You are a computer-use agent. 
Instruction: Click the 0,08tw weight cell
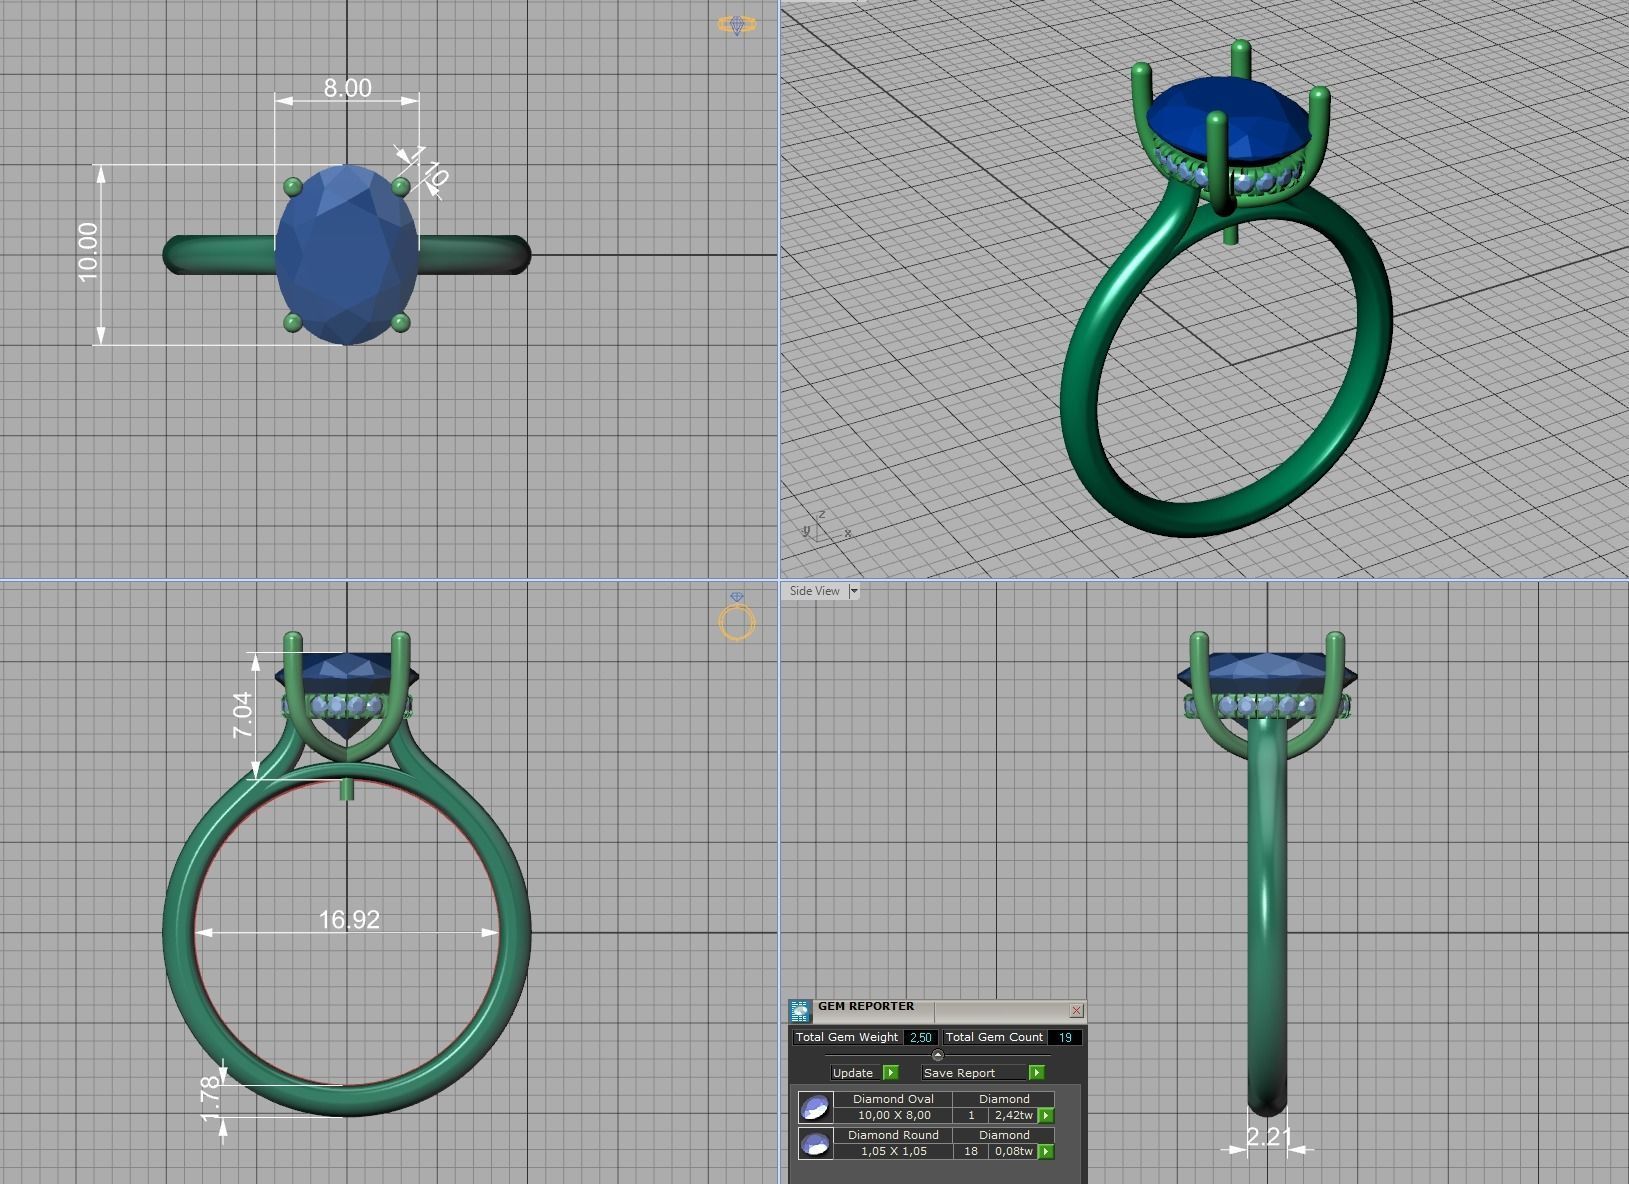[1013, 1151]
